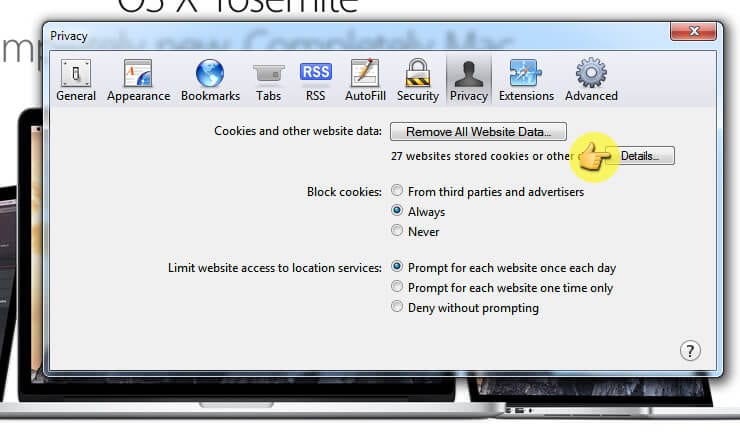Open the AutoFill preferences pane
The image size is (740, 444).
pos(365,80)
